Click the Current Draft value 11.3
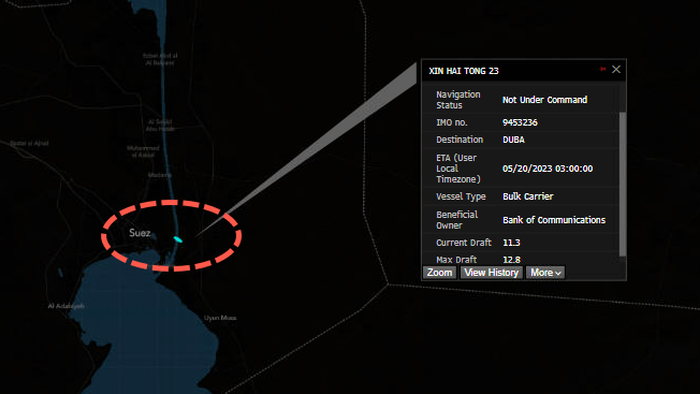Image resolution: width=700 pixels, height=394 pixels. pyautogui.click(x=511, y=243)
